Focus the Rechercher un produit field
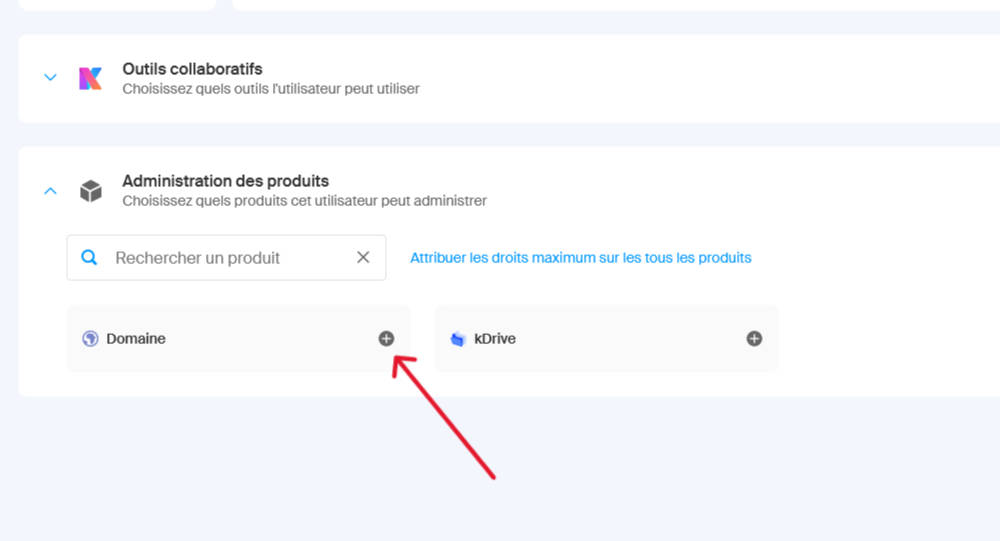The width and height of the screenshot is (1000, 541). point(220,258)
